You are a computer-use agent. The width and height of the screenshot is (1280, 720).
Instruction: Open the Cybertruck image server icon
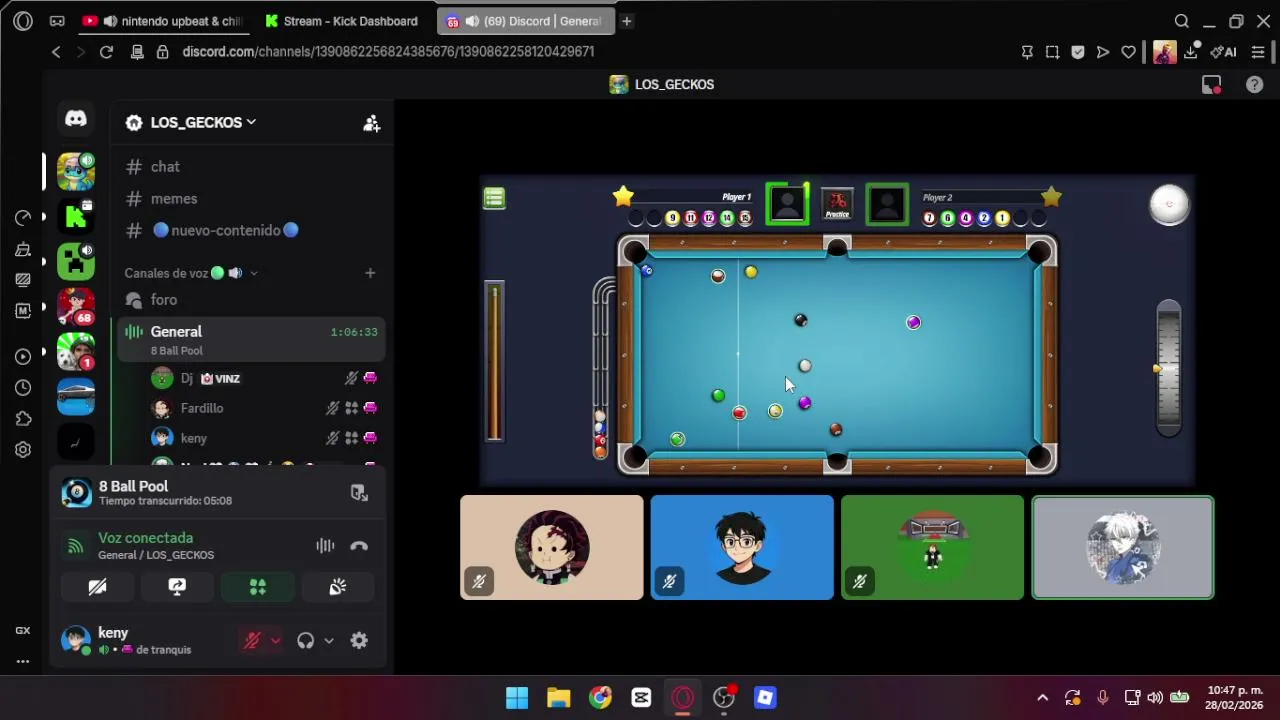tap(76, 396)
